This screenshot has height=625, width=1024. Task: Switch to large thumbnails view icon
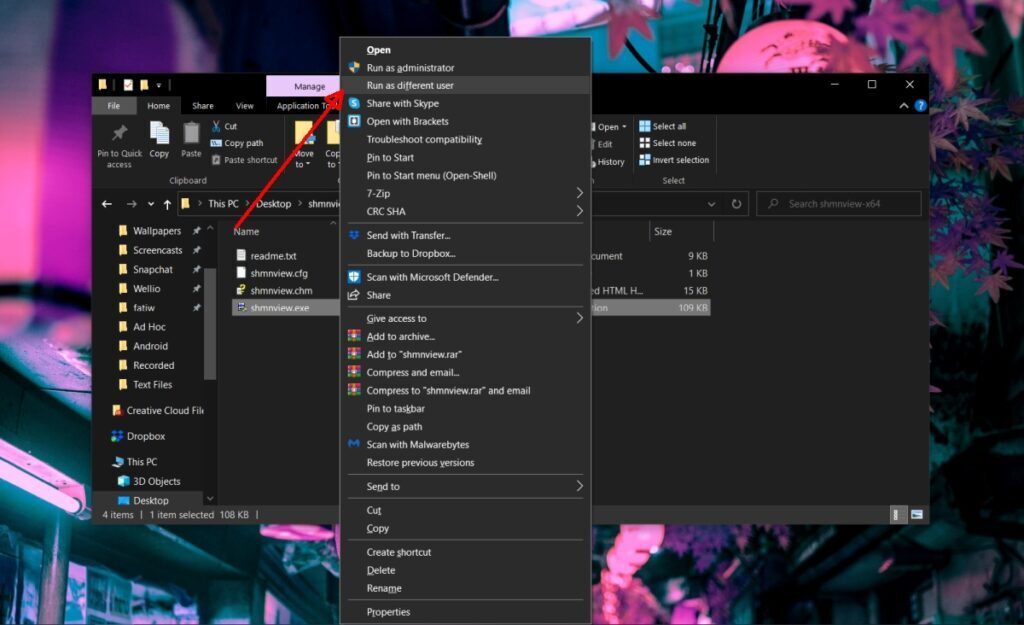coord(916,514)
